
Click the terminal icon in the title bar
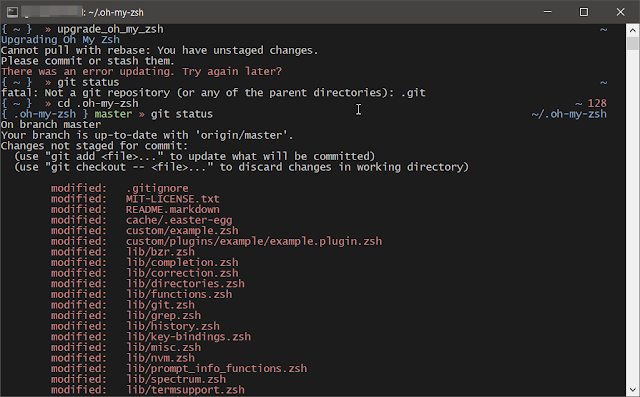click(12, 12)
